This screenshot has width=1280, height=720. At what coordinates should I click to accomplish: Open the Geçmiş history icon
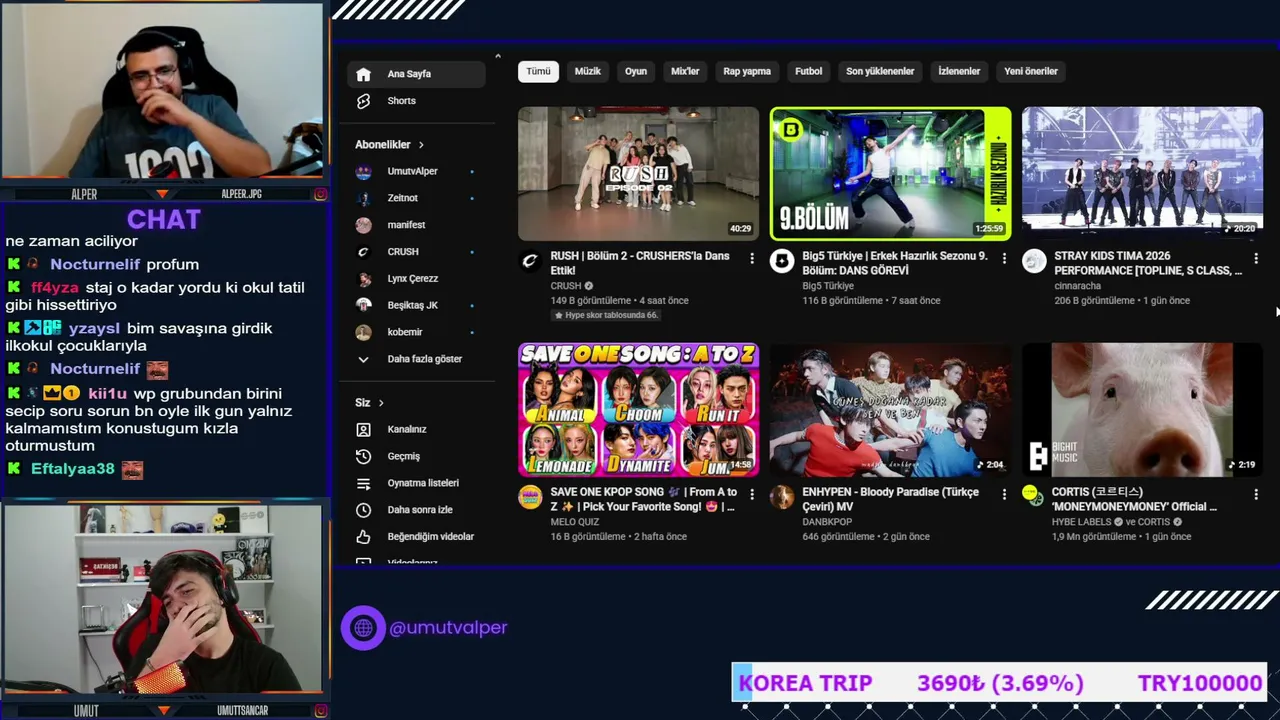coord(364,456)
